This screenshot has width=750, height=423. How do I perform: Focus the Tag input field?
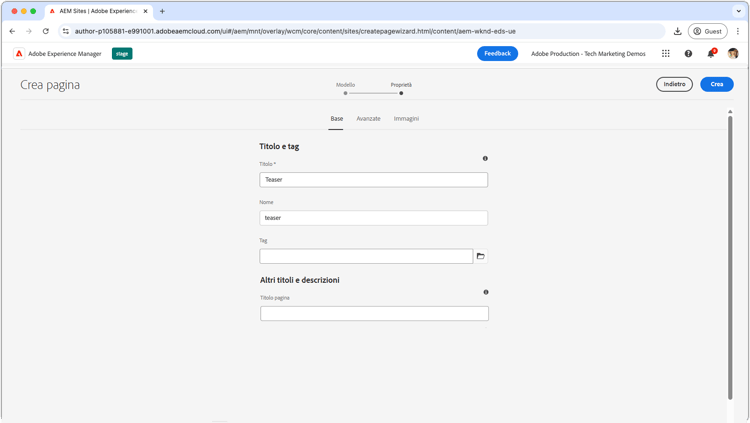[366, 256]
